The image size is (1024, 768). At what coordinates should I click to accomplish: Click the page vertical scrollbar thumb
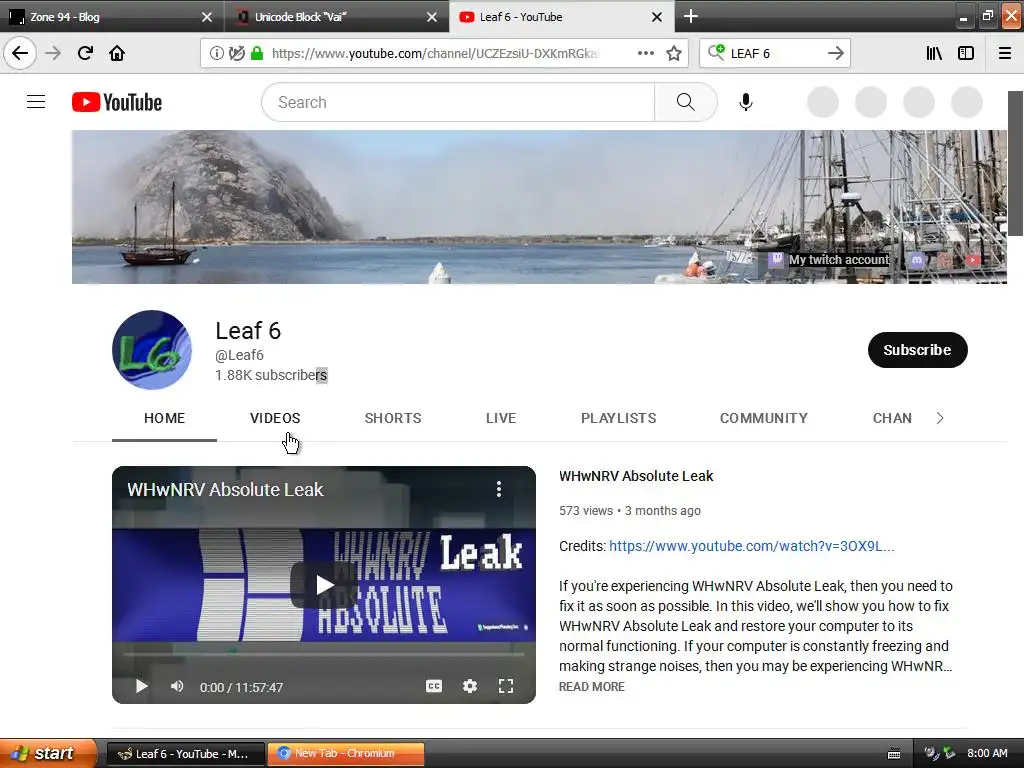click(x=1015, y=163)
